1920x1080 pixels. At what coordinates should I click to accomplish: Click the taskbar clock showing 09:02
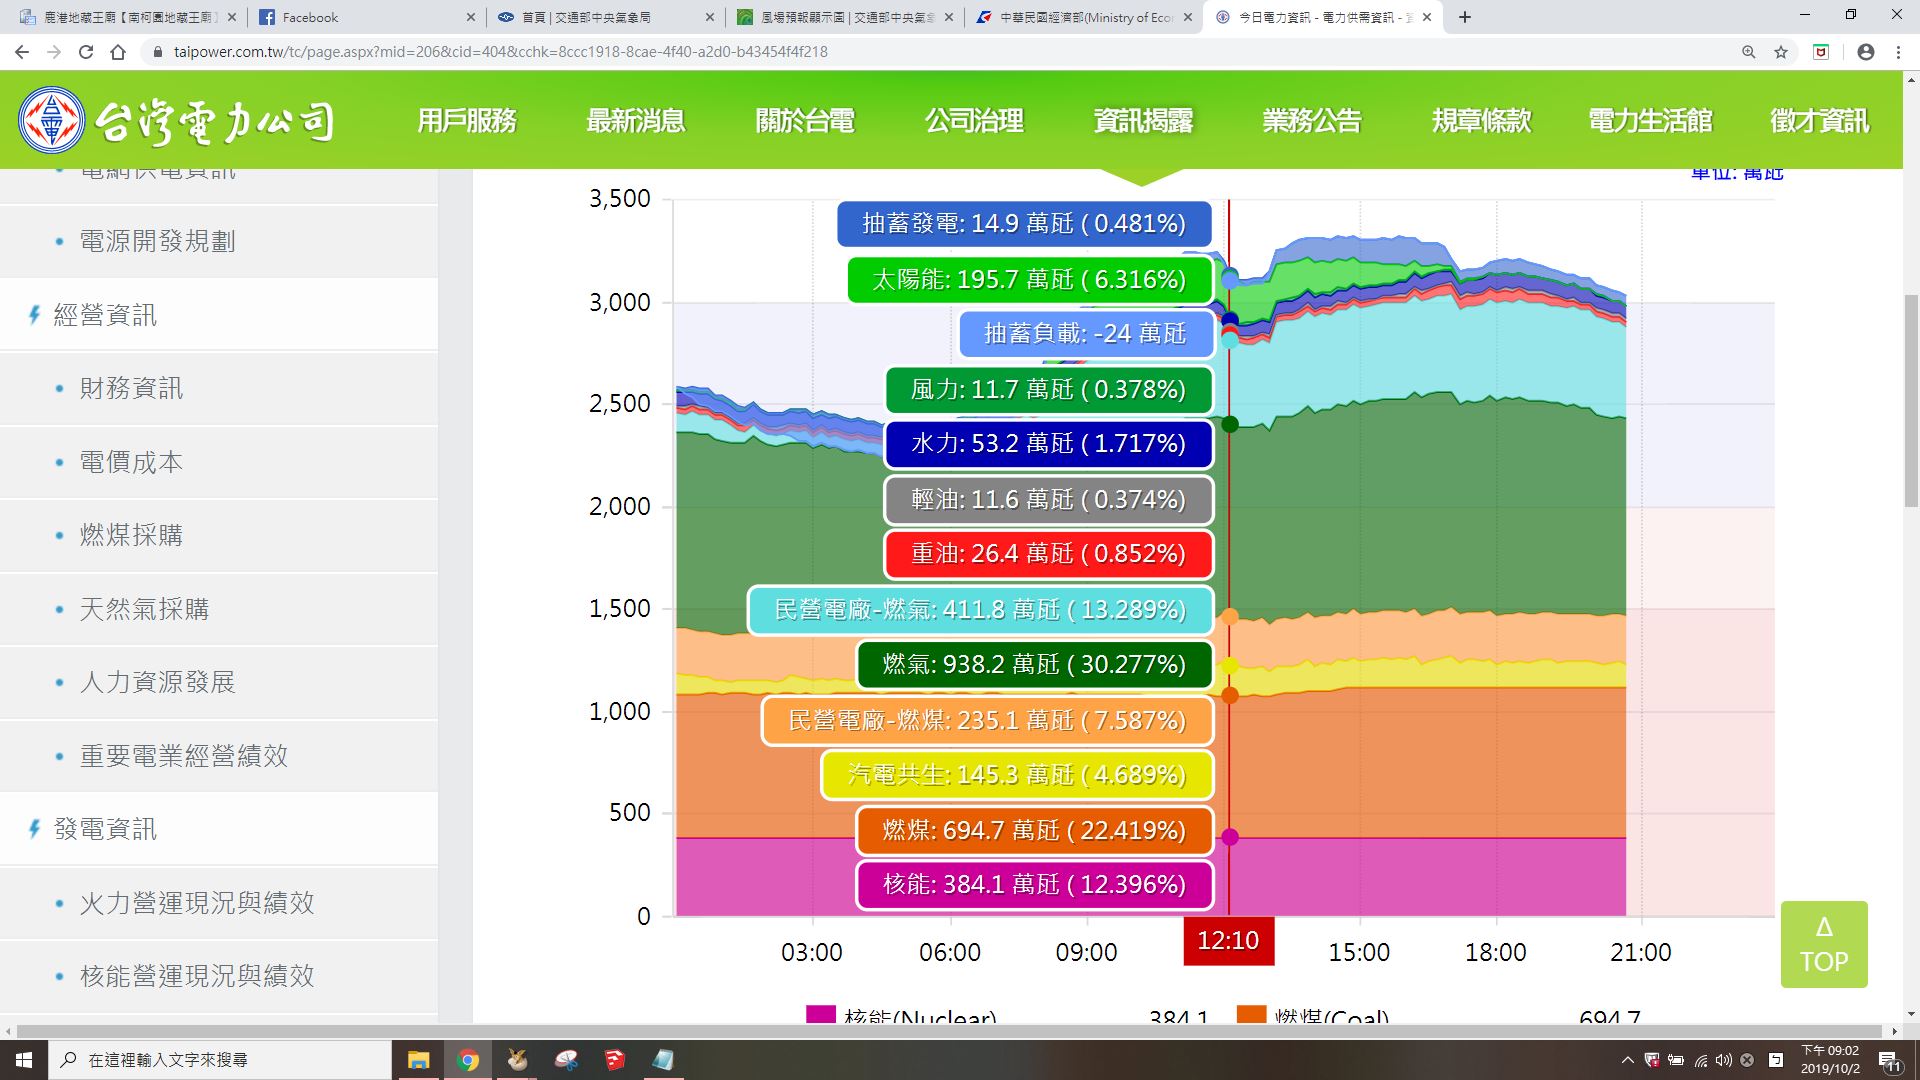1830,1060
